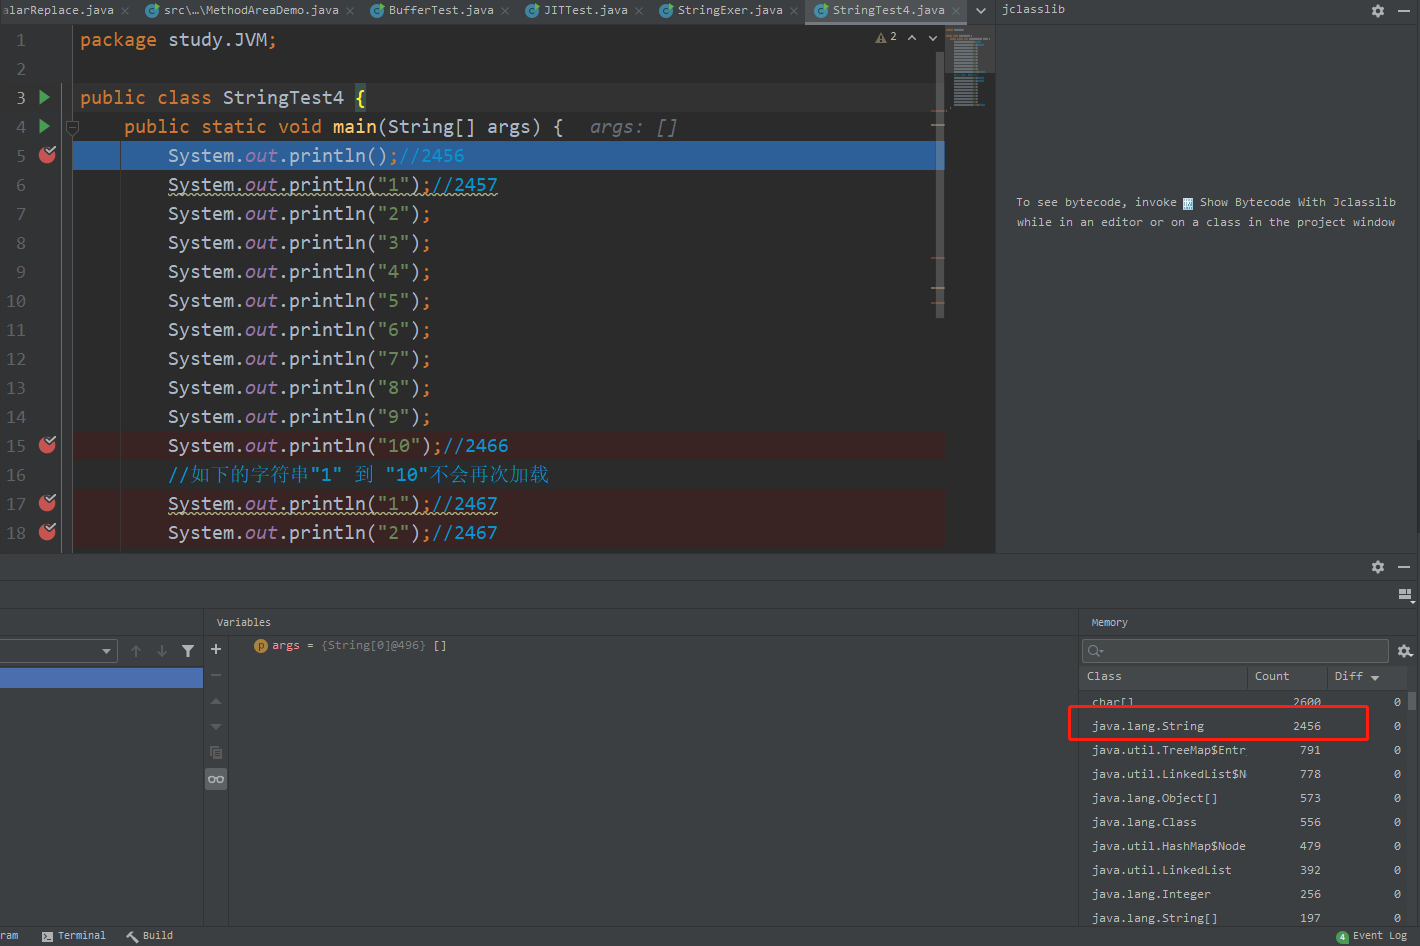This screenshot has height=946, width=1420.
Task: Open the debugger layout settings icon
Action: pyautogui.click(x=1405, y=595)
